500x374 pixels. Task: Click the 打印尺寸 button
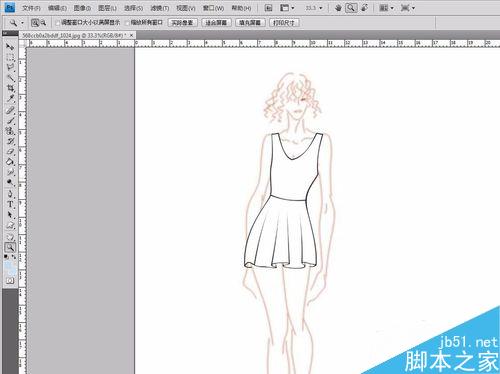click(x=284, y=23)
